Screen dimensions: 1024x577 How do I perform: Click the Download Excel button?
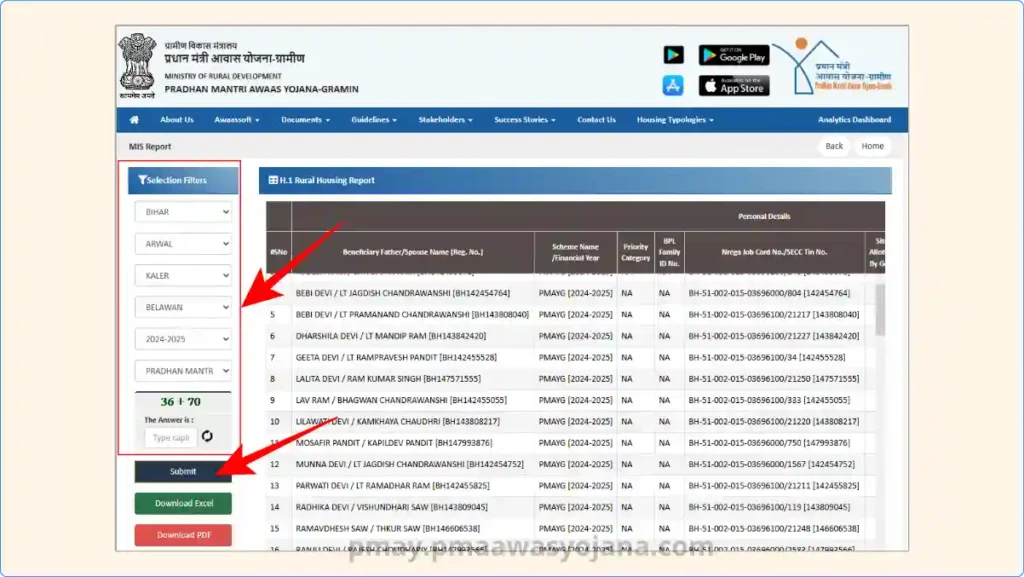click(x=183, y=503)
